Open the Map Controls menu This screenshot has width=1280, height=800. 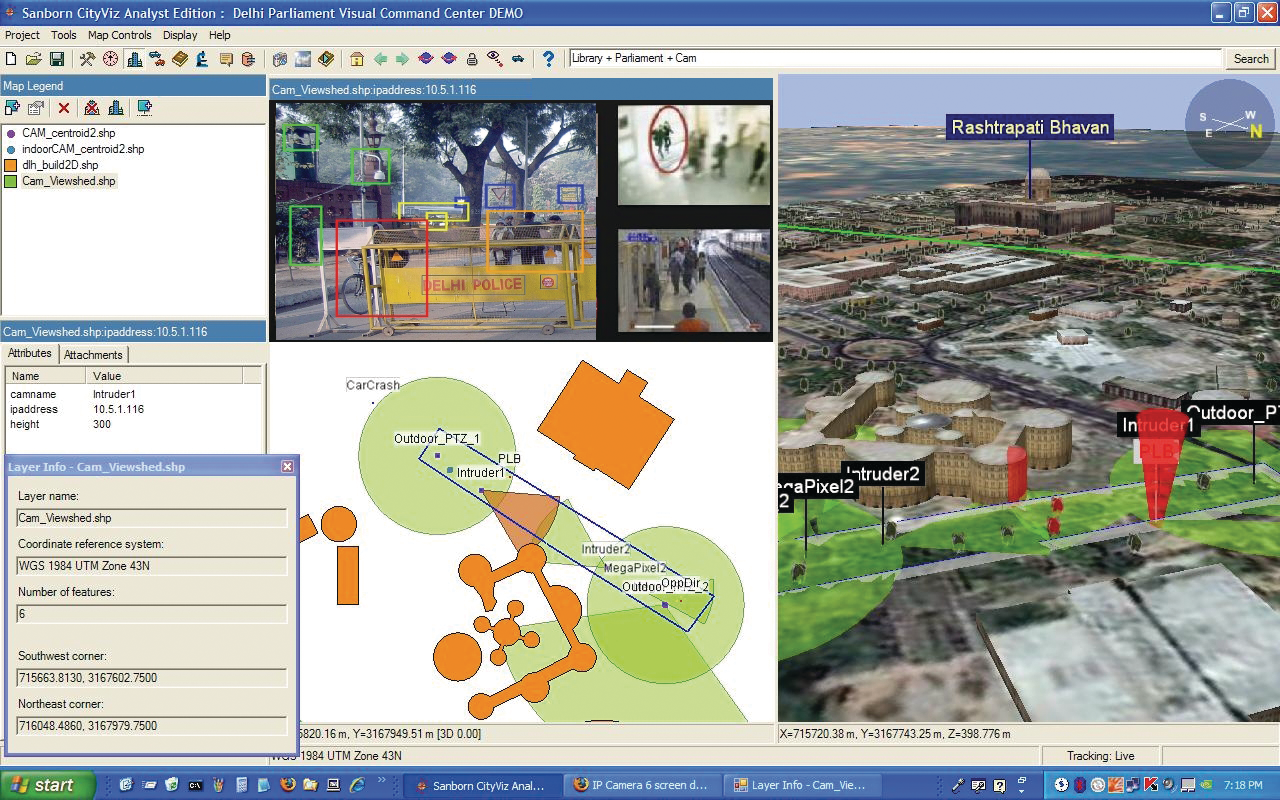click(119, 35)
